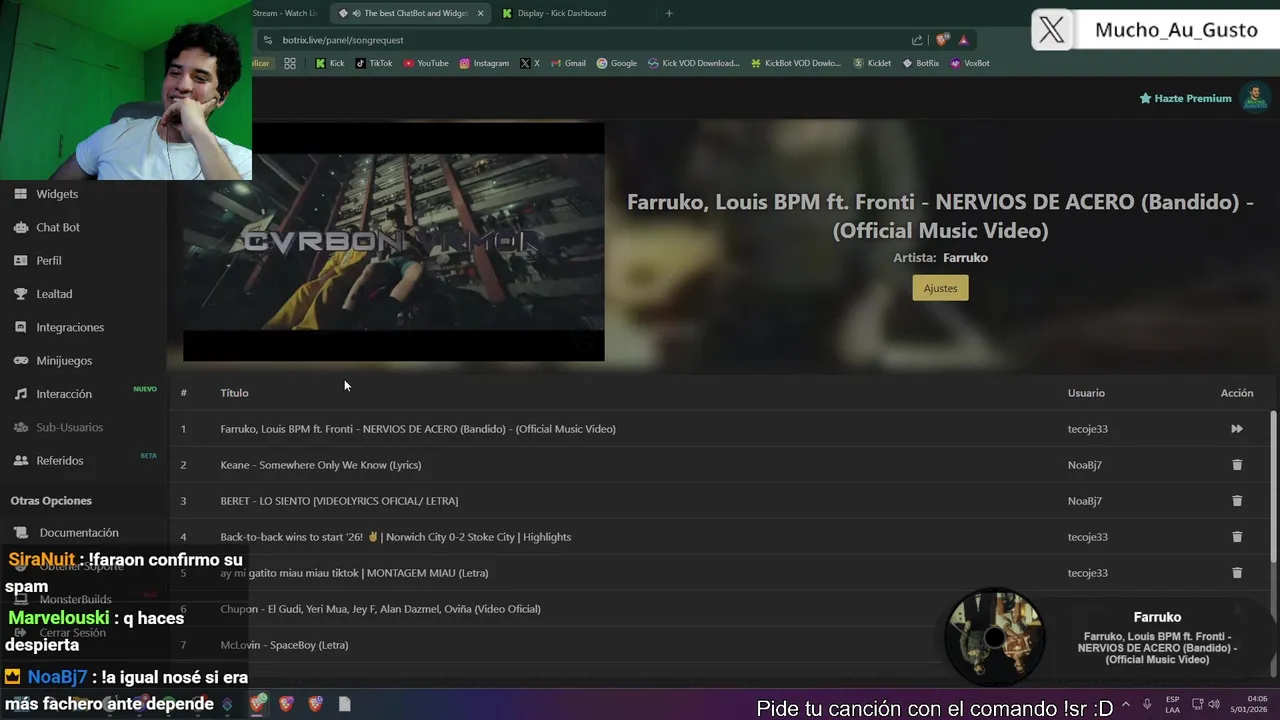Open the Interacción music section
Image resolution: width=1280 pixels, height=720 pixels.
tap(64, 394)
